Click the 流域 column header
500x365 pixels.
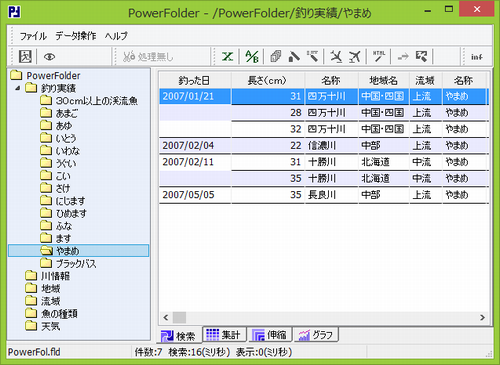click(426, 80)
